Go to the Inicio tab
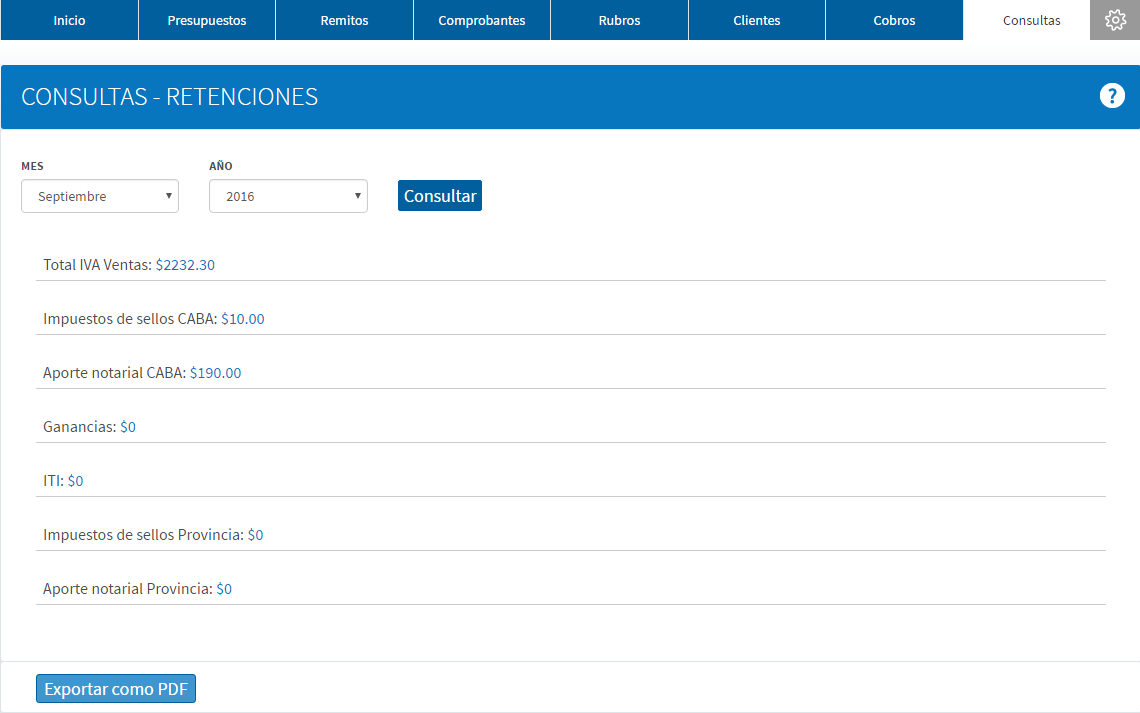Image resolution: width=1140 pixels, height=713 pixels. 69,20
